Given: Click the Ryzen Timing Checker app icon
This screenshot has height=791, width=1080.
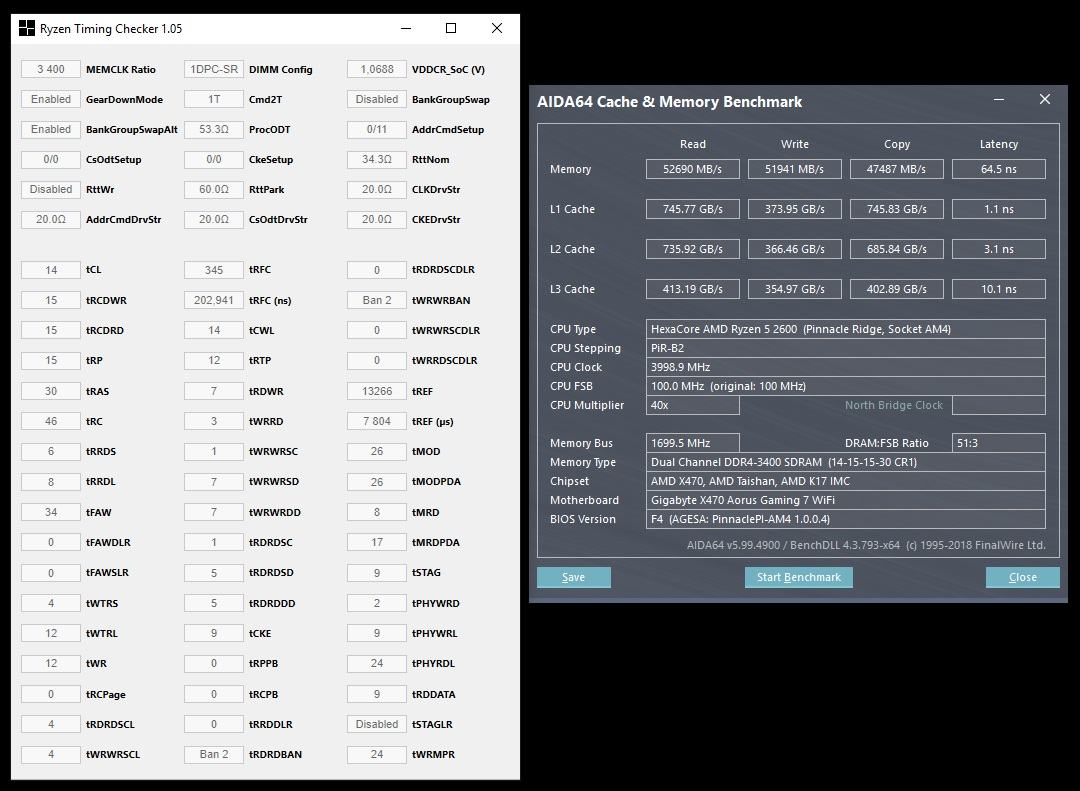Looking at the screenshot, I should [26, 28].
